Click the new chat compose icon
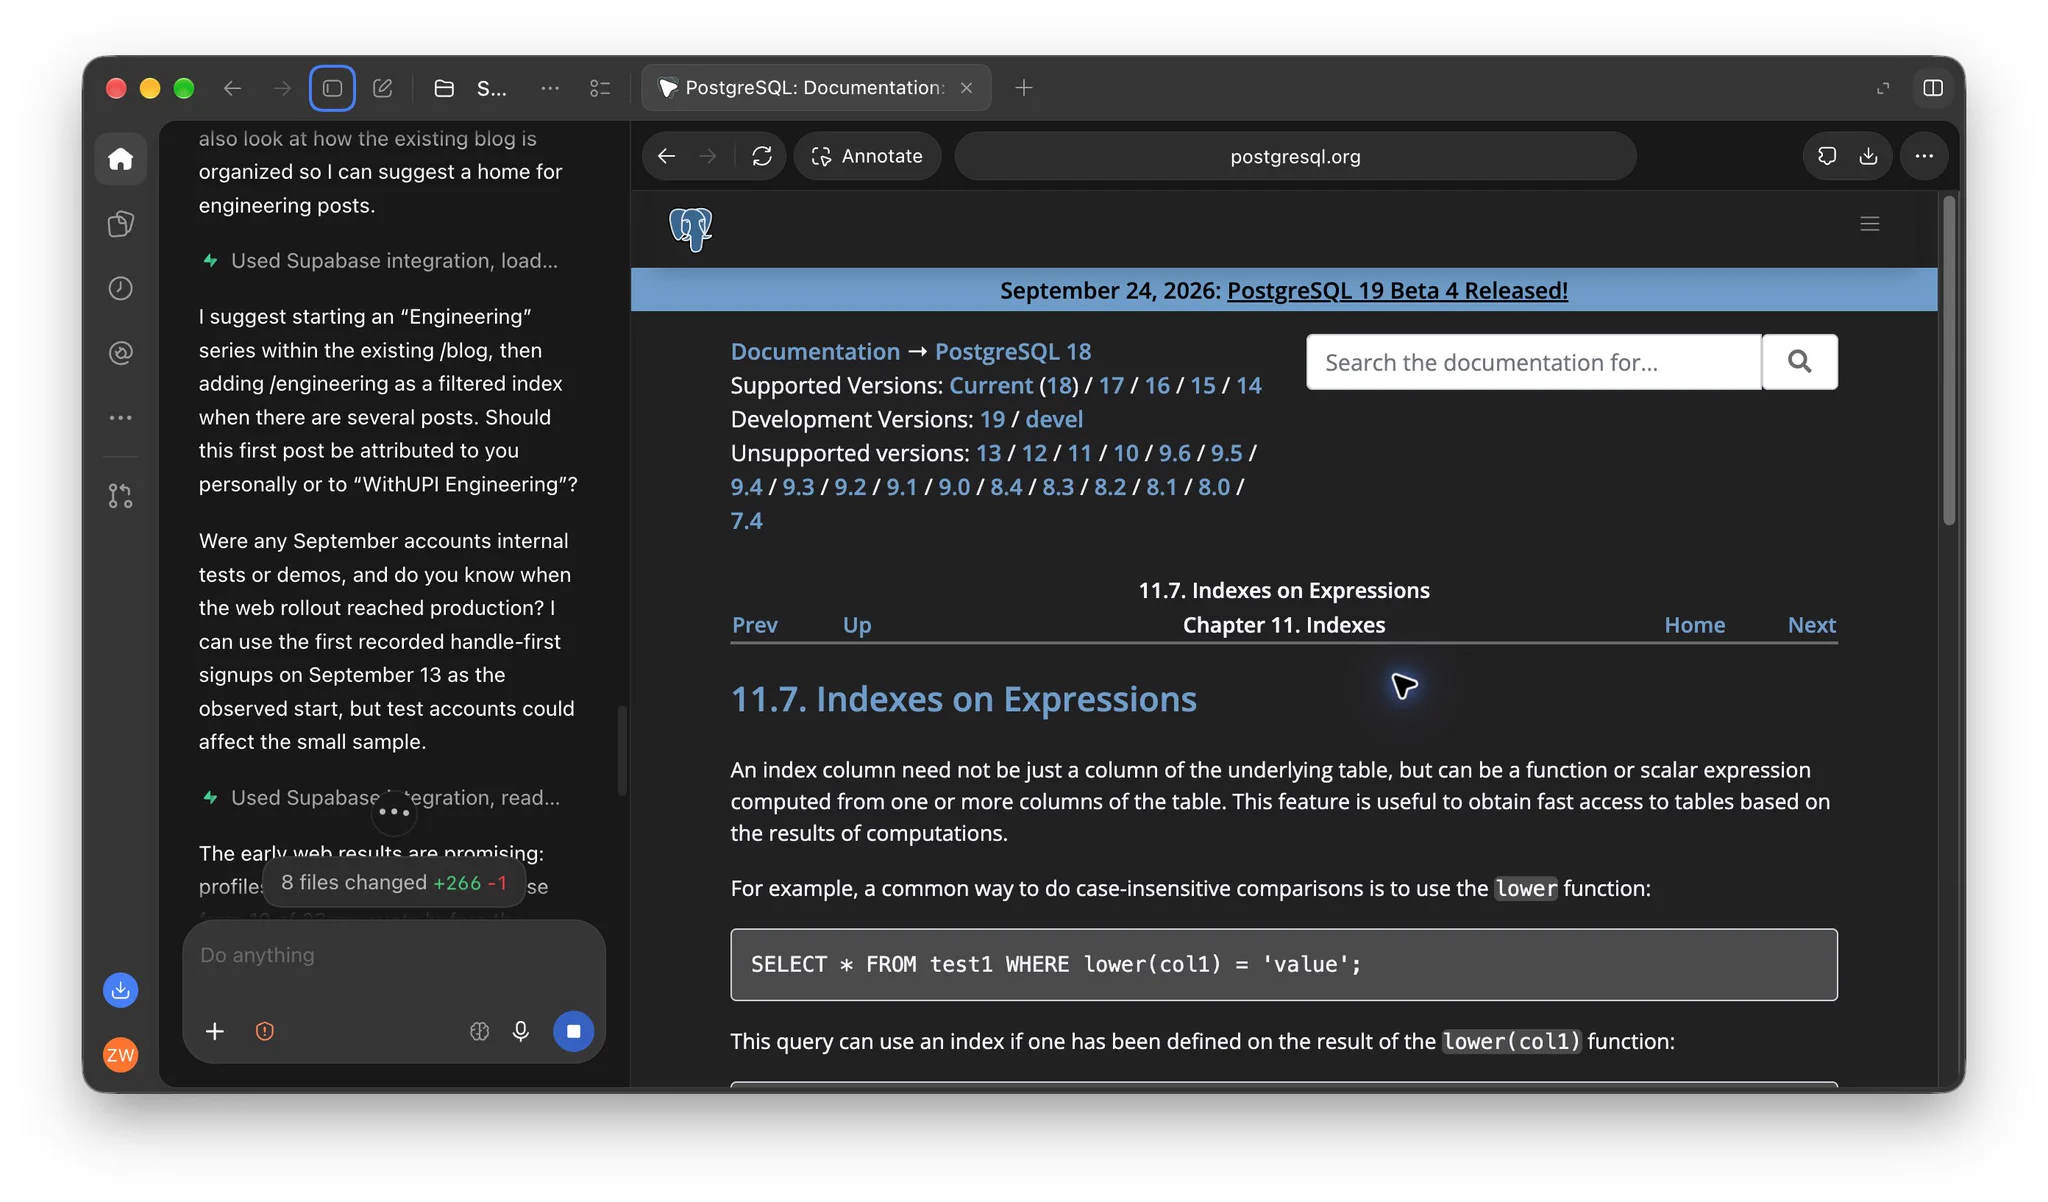This screenshot has height=1202, width=2048. point(382,88)
